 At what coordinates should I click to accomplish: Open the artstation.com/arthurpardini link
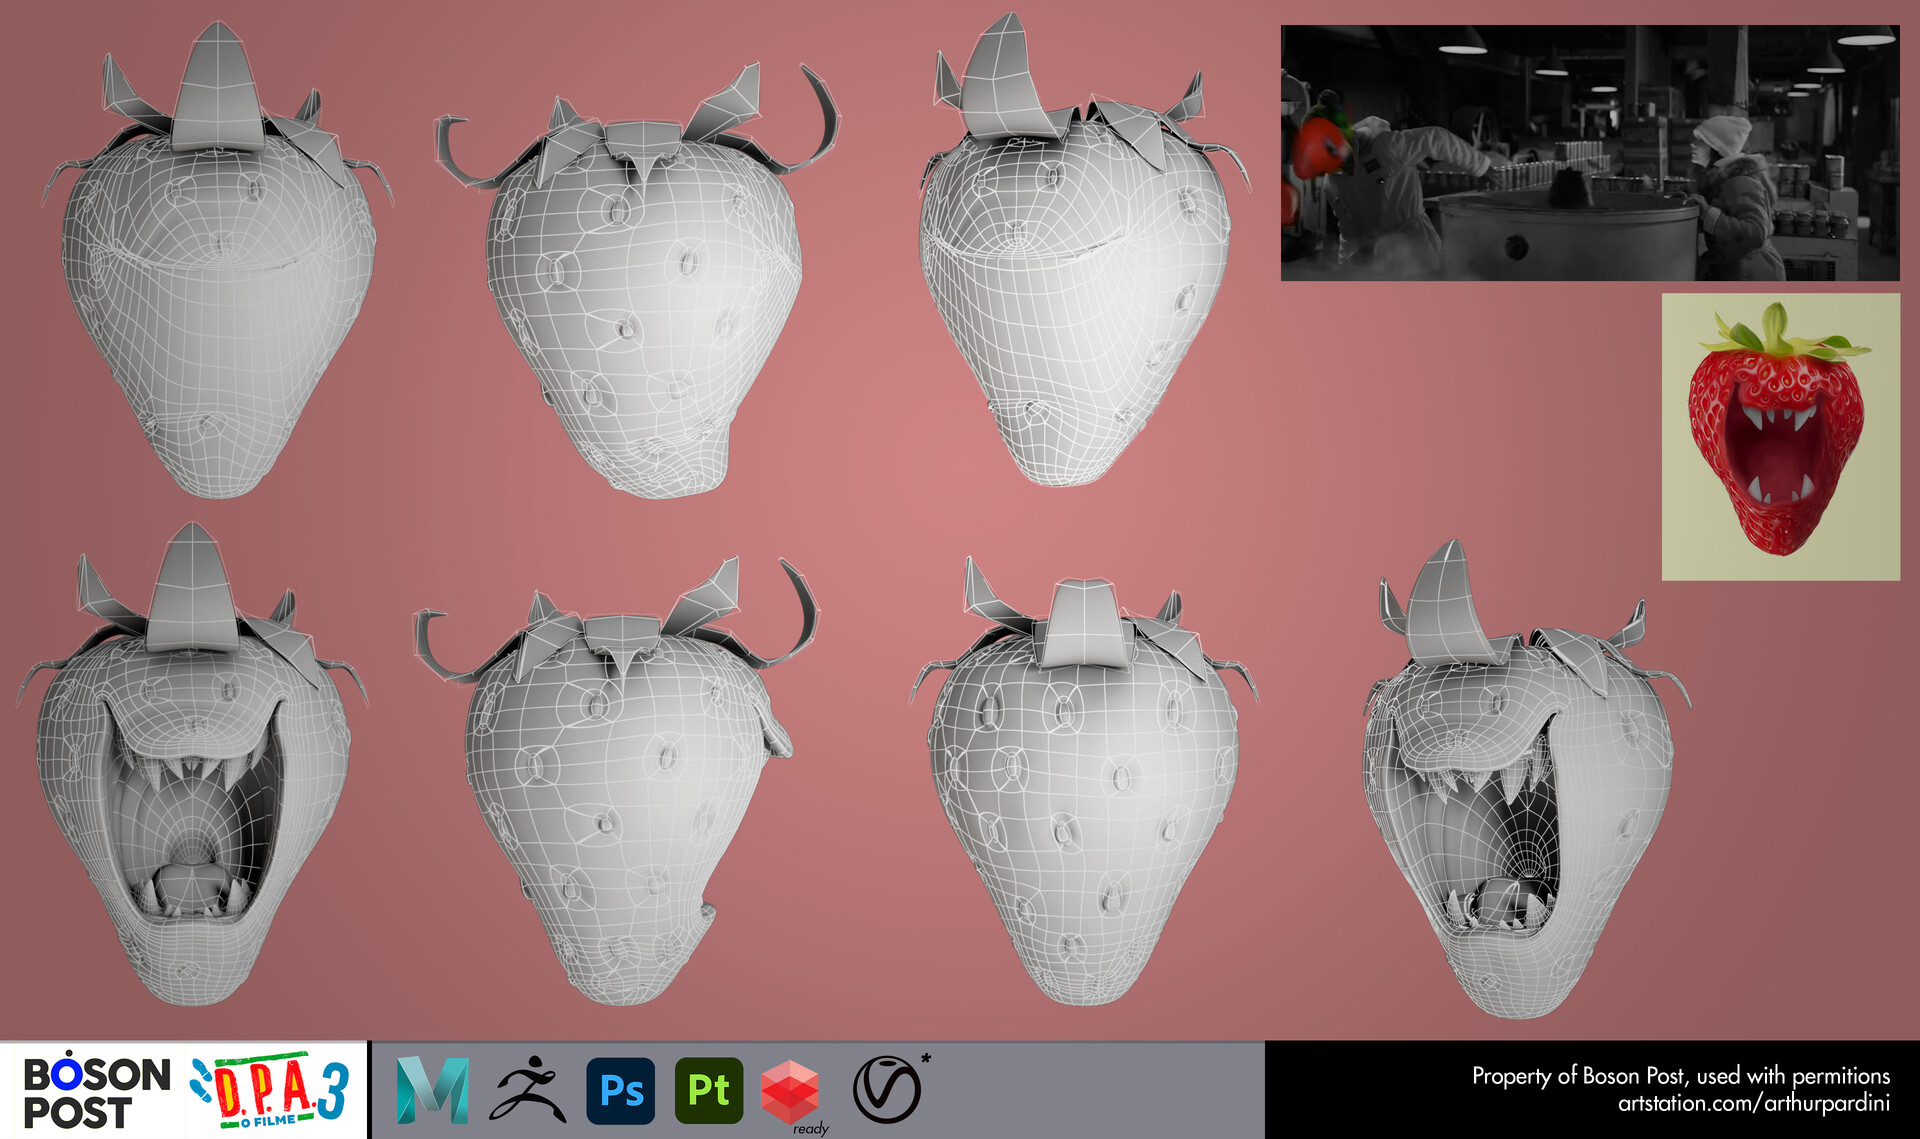[x=1753, y=1104]
